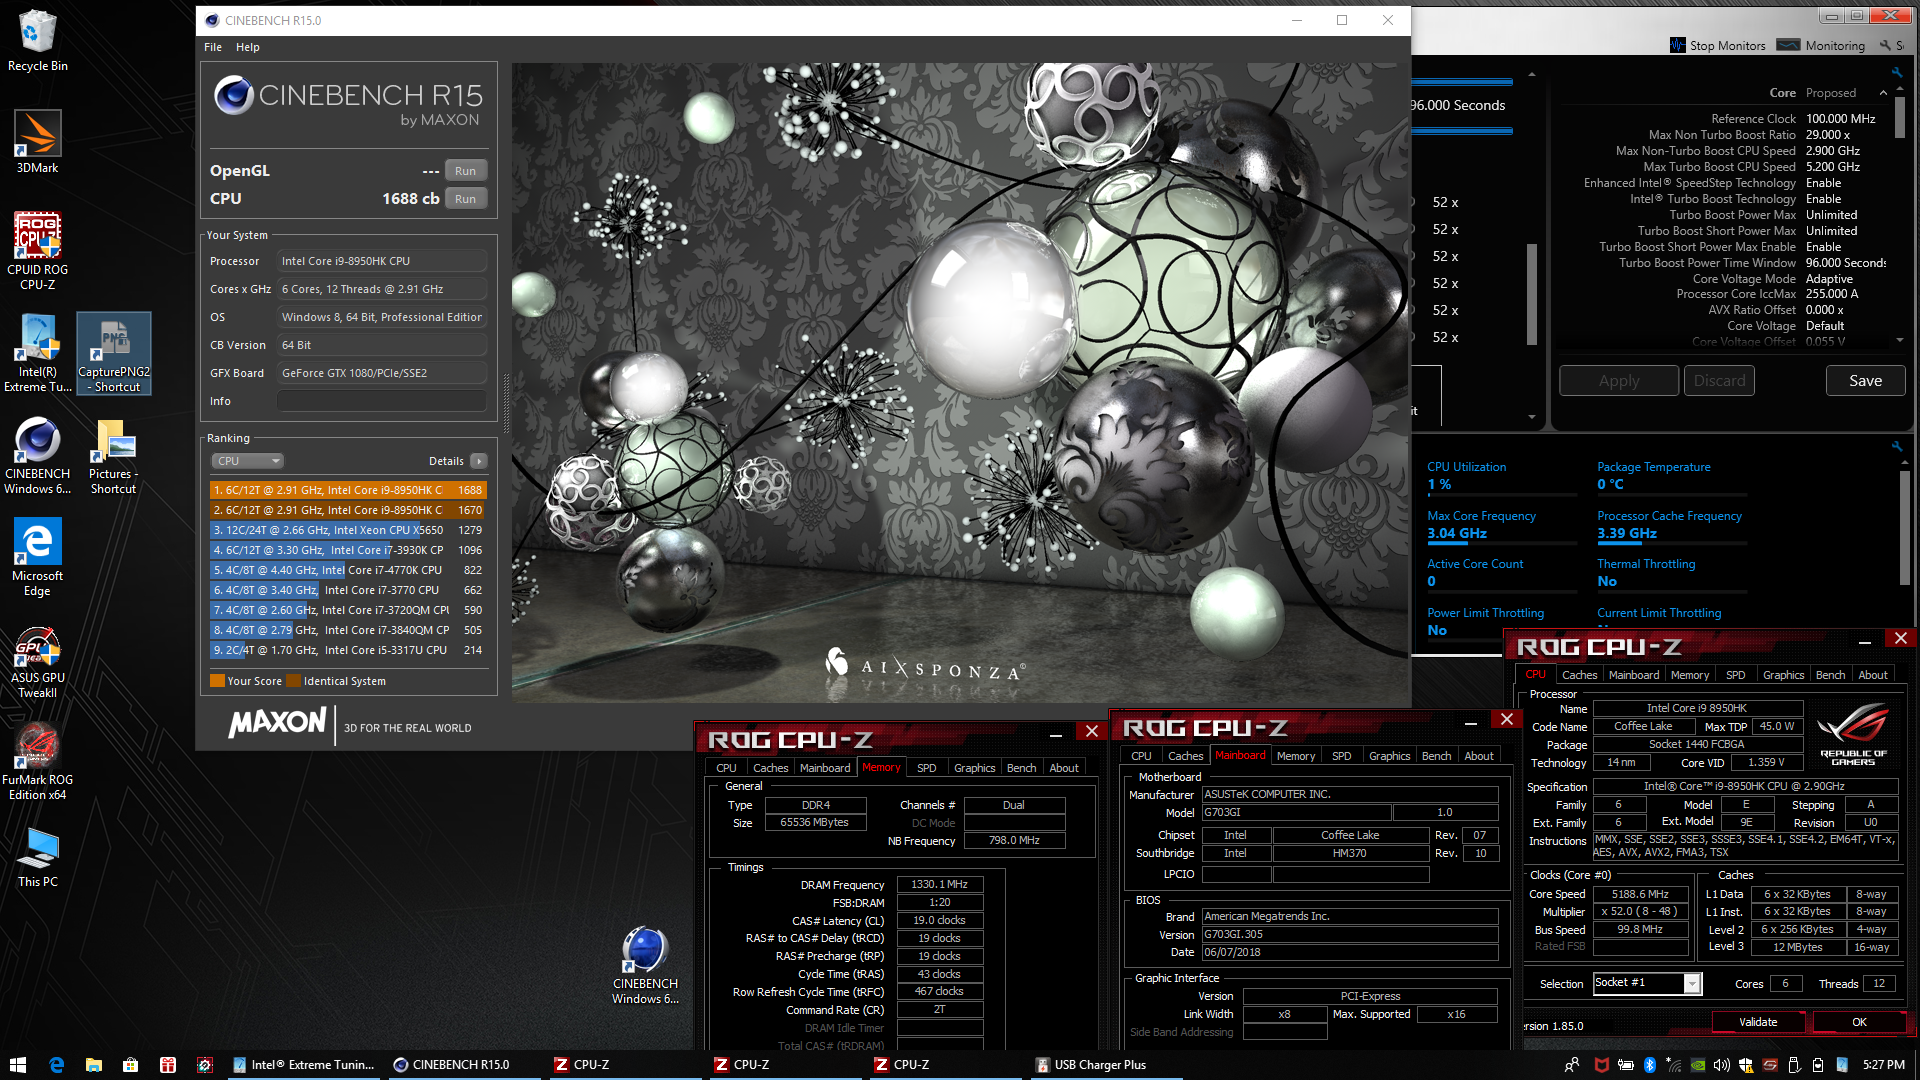Open Monitoring view in Intel XTU toolbar
1920x1080 pixels.
[1822, 45]
